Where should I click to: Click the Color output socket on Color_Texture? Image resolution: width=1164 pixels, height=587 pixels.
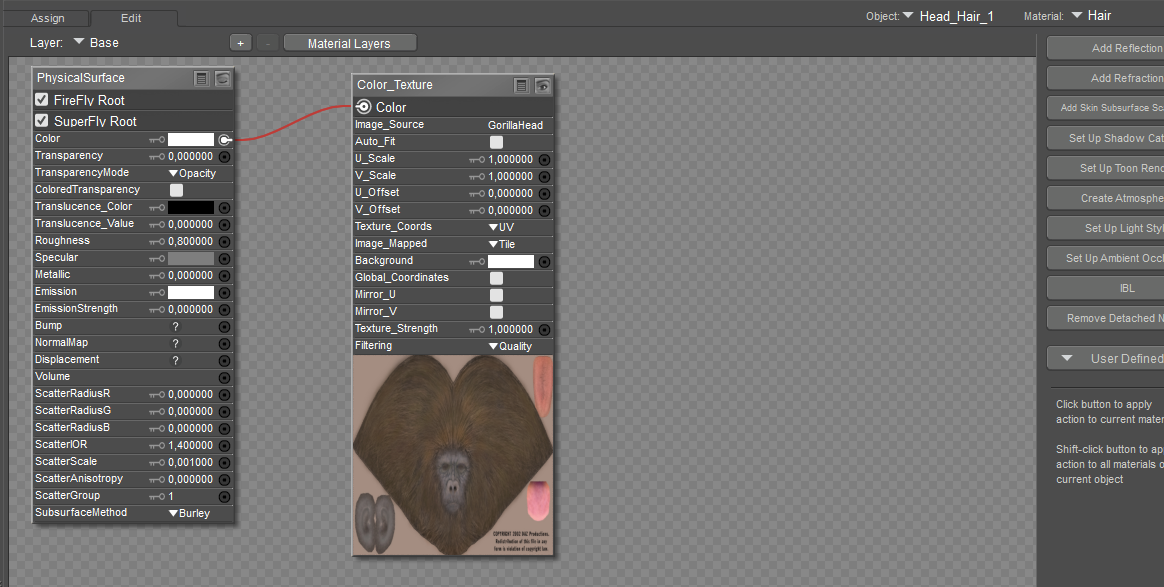click(x=364, y=107)
